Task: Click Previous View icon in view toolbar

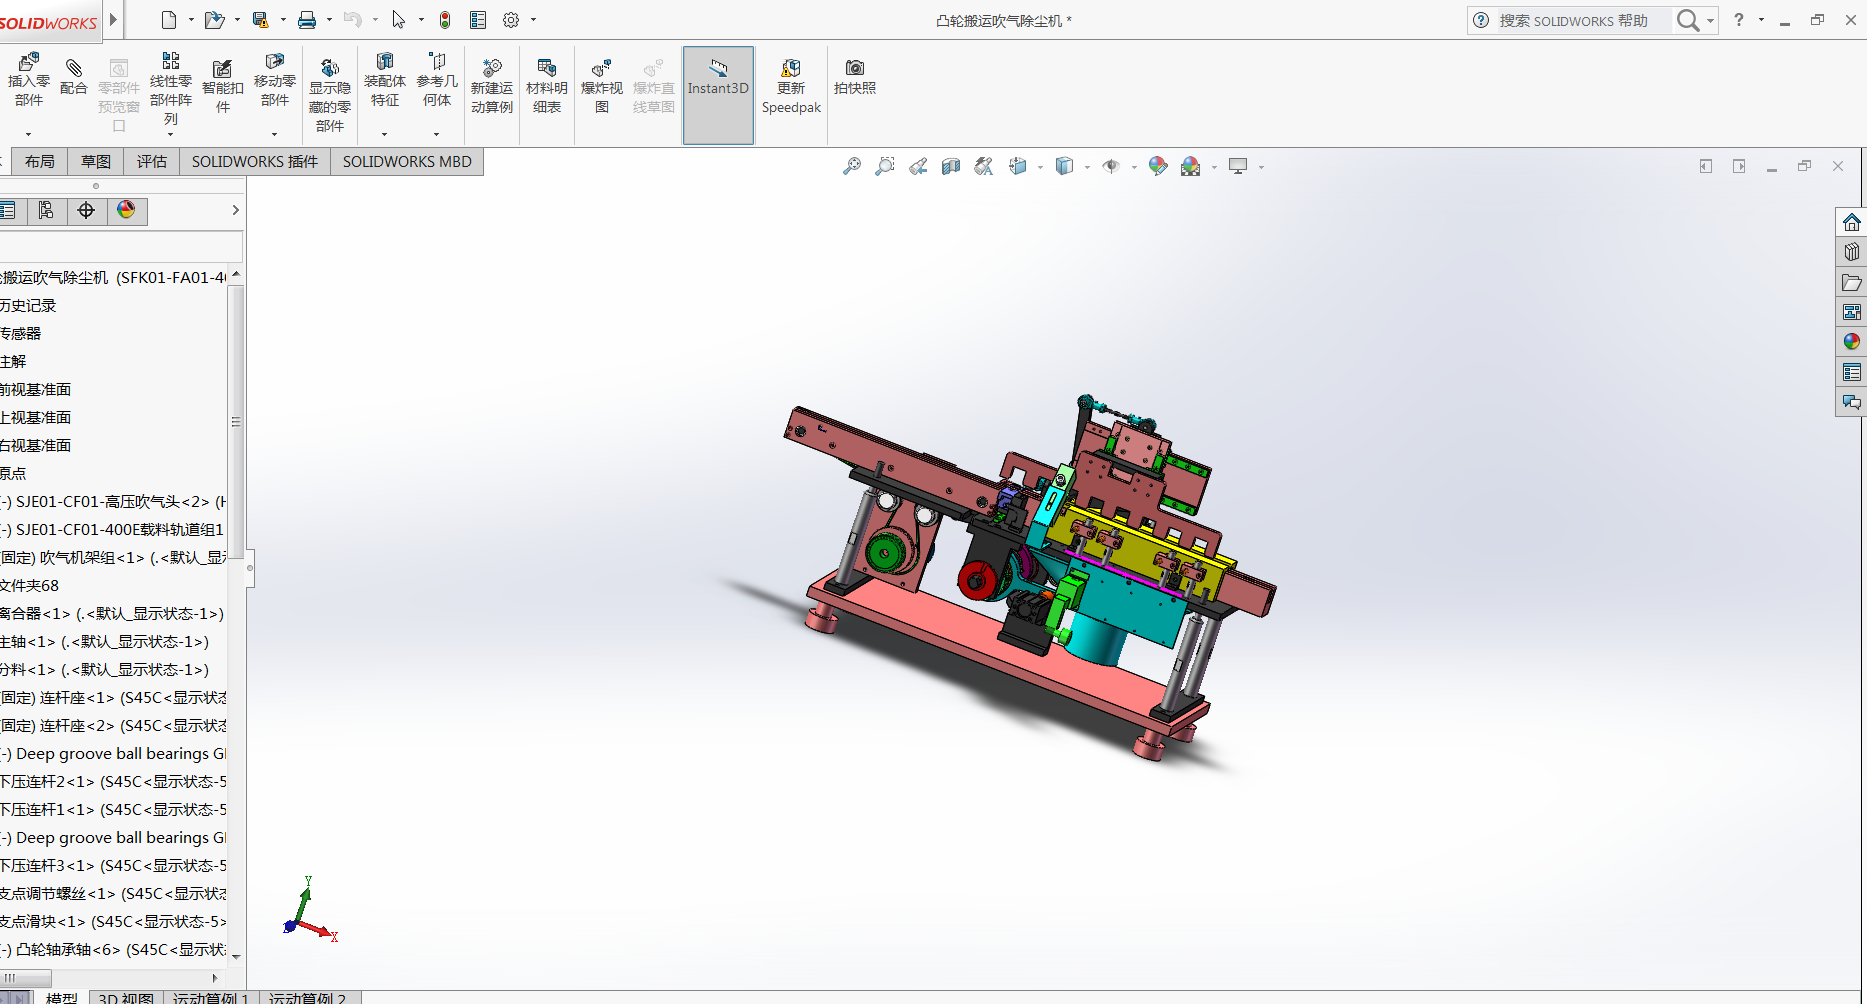Action: [x=918, y=167]
